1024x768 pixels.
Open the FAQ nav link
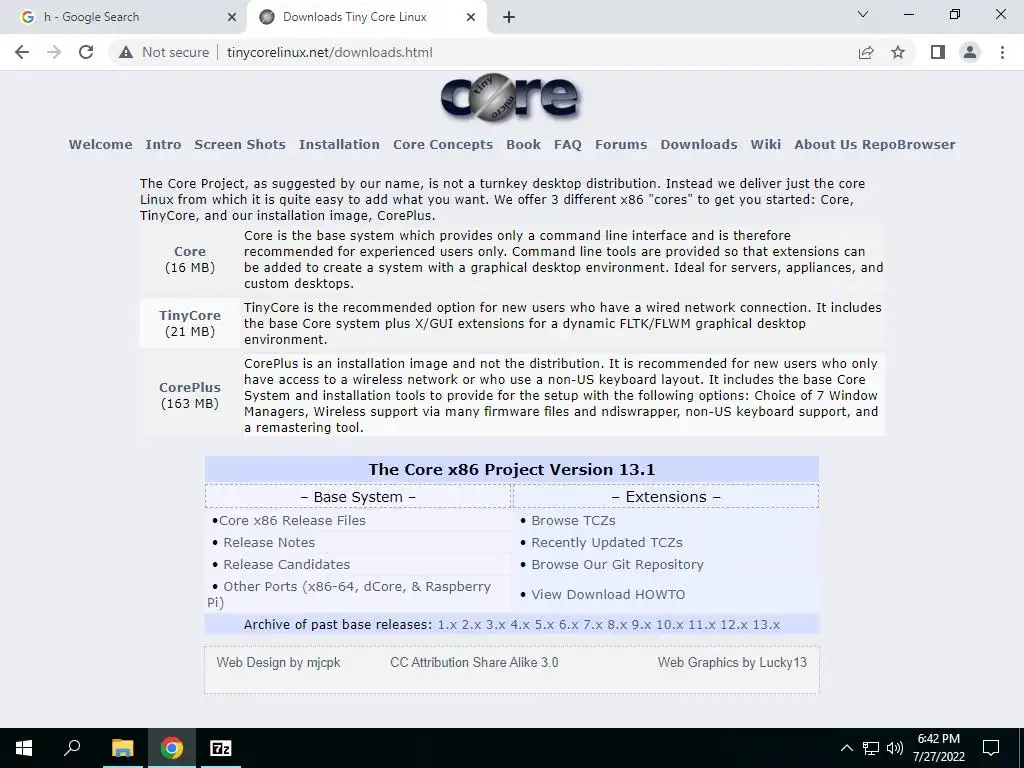(568, 144)
